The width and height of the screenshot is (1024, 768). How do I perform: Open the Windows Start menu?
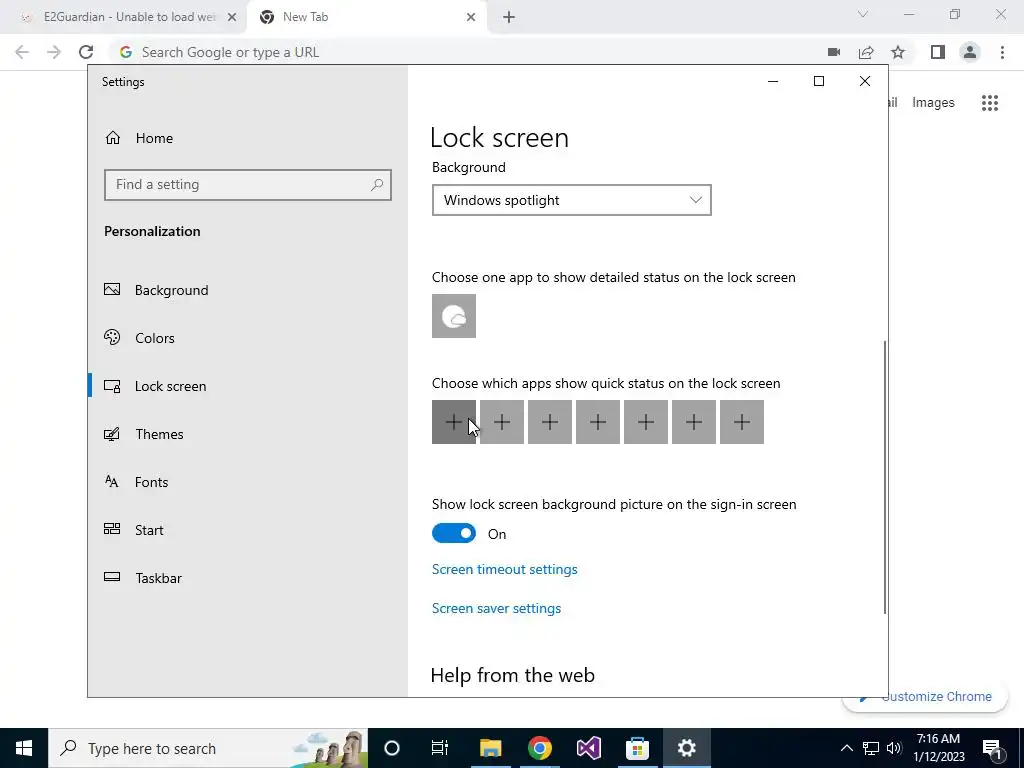[x=24, y=748]
